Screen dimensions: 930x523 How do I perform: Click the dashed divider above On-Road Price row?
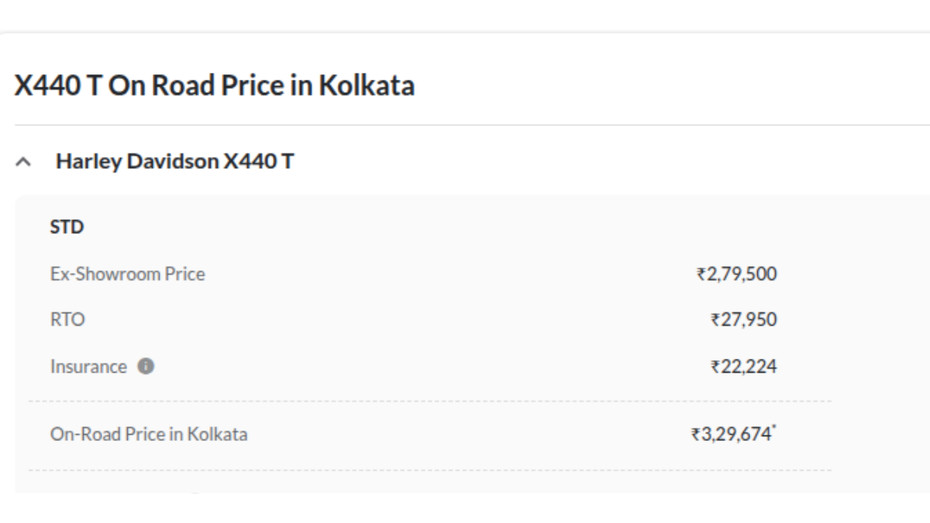point(430,401)
